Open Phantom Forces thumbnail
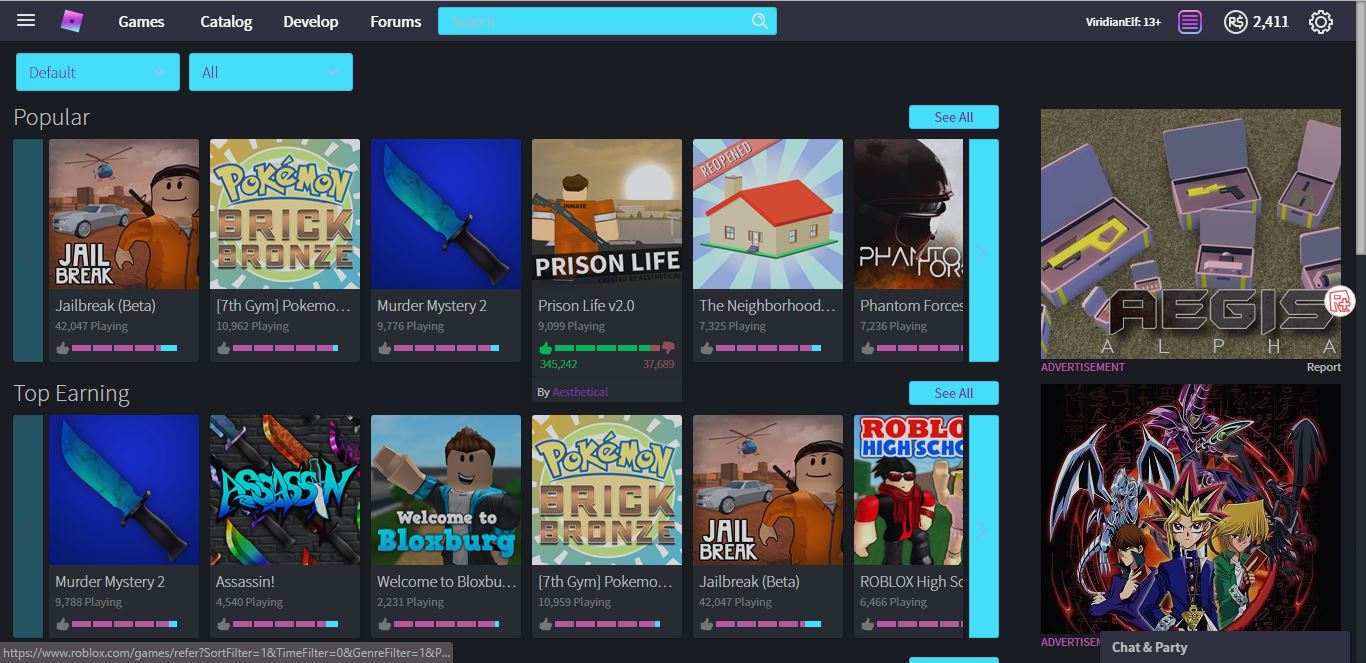The image size is (1366, 663). 909,214
